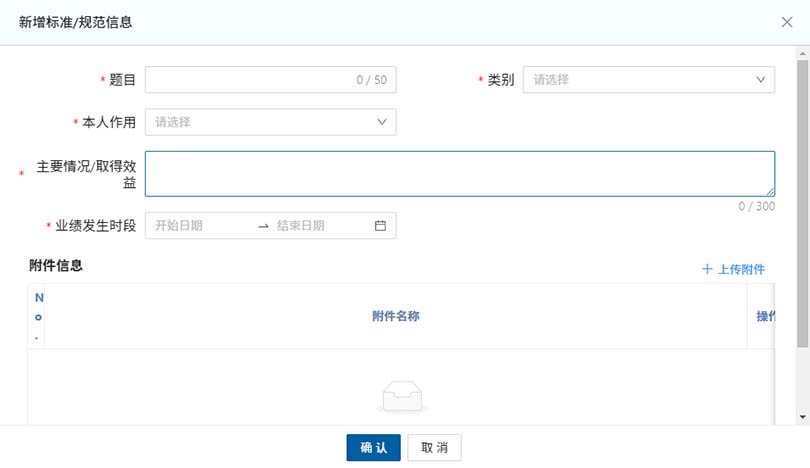Viewport: 810px width, 468px height.
Task: Click the 操作 column header
Action: (x=765, y=316)
